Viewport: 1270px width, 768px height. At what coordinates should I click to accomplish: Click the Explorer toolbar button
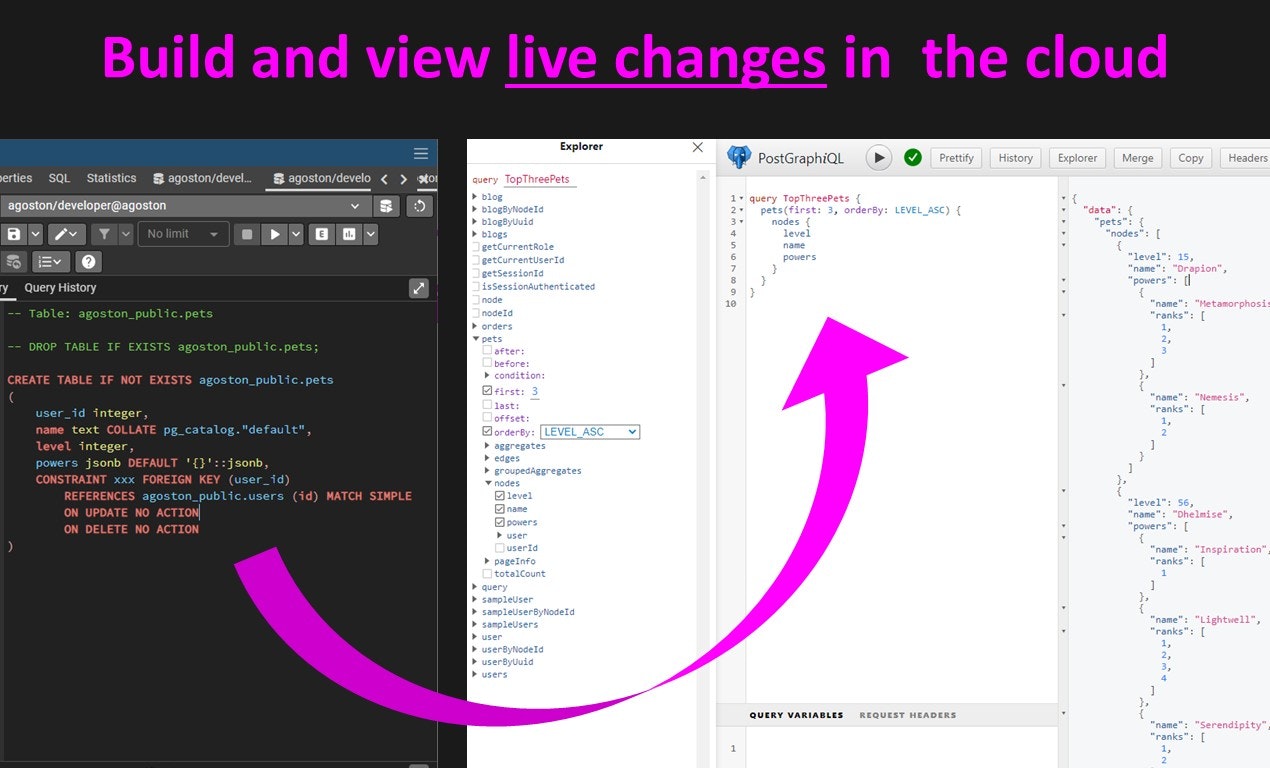point(1078,158)
